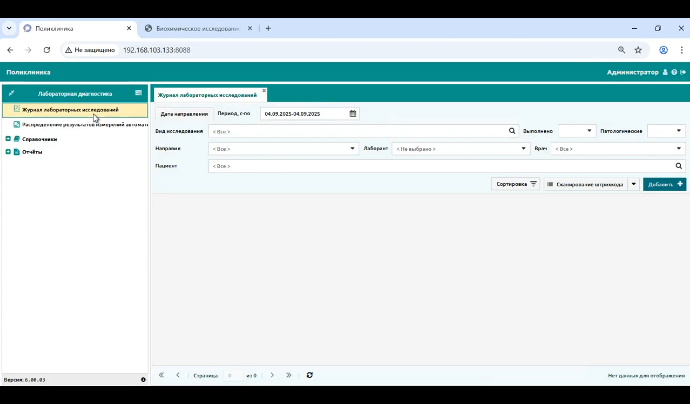This screenshot has width=690, height=404.
Task: Open the Лаборант dropdown list
Action: (460, 149)
